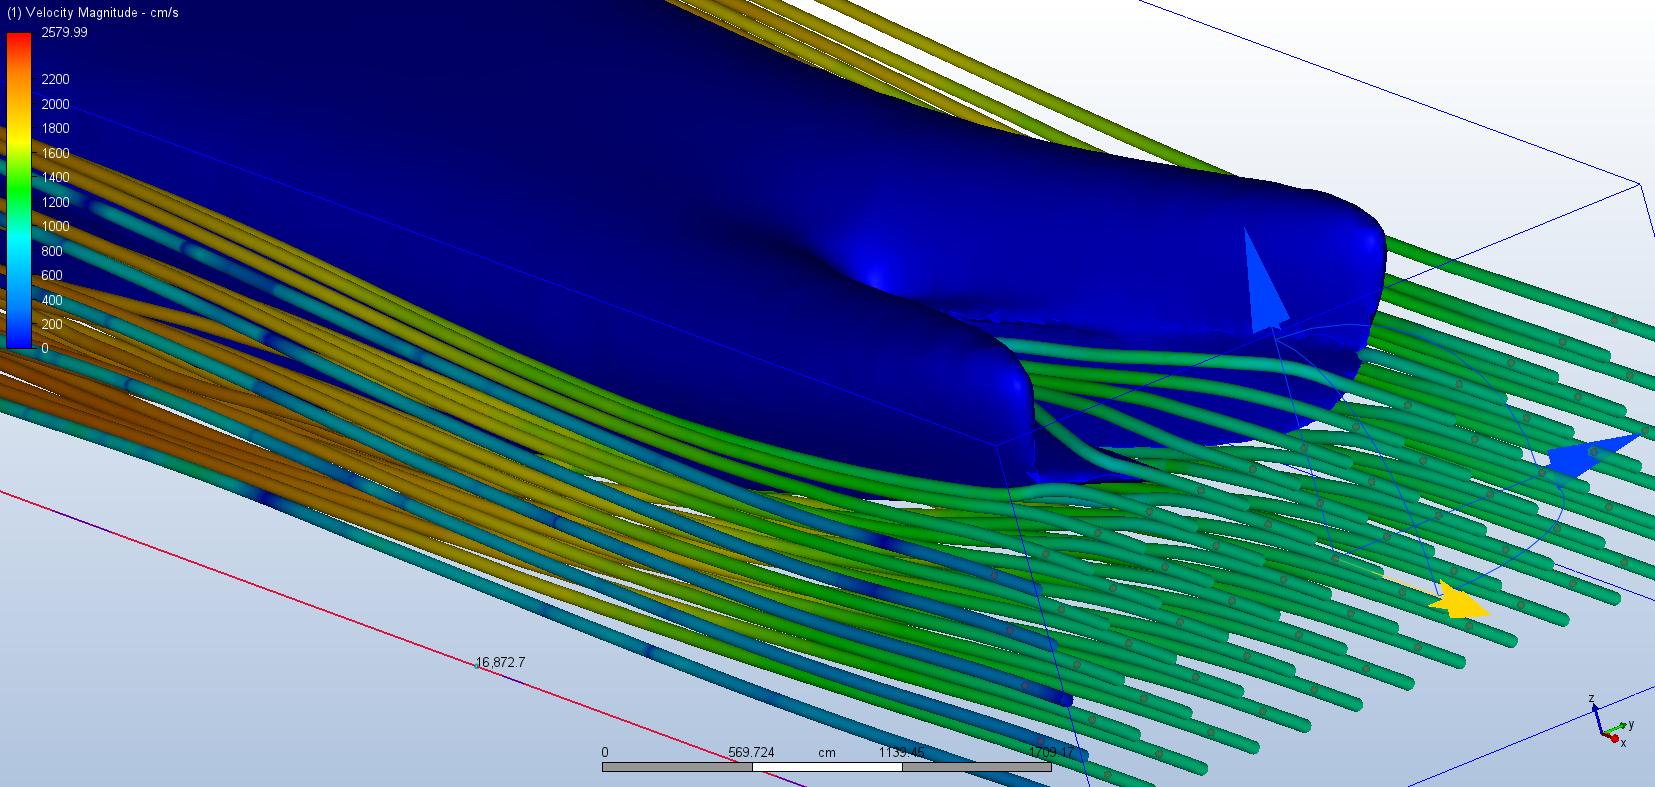
Task: Click the cm unit label on ruler
Action: (x=827, y=752)
